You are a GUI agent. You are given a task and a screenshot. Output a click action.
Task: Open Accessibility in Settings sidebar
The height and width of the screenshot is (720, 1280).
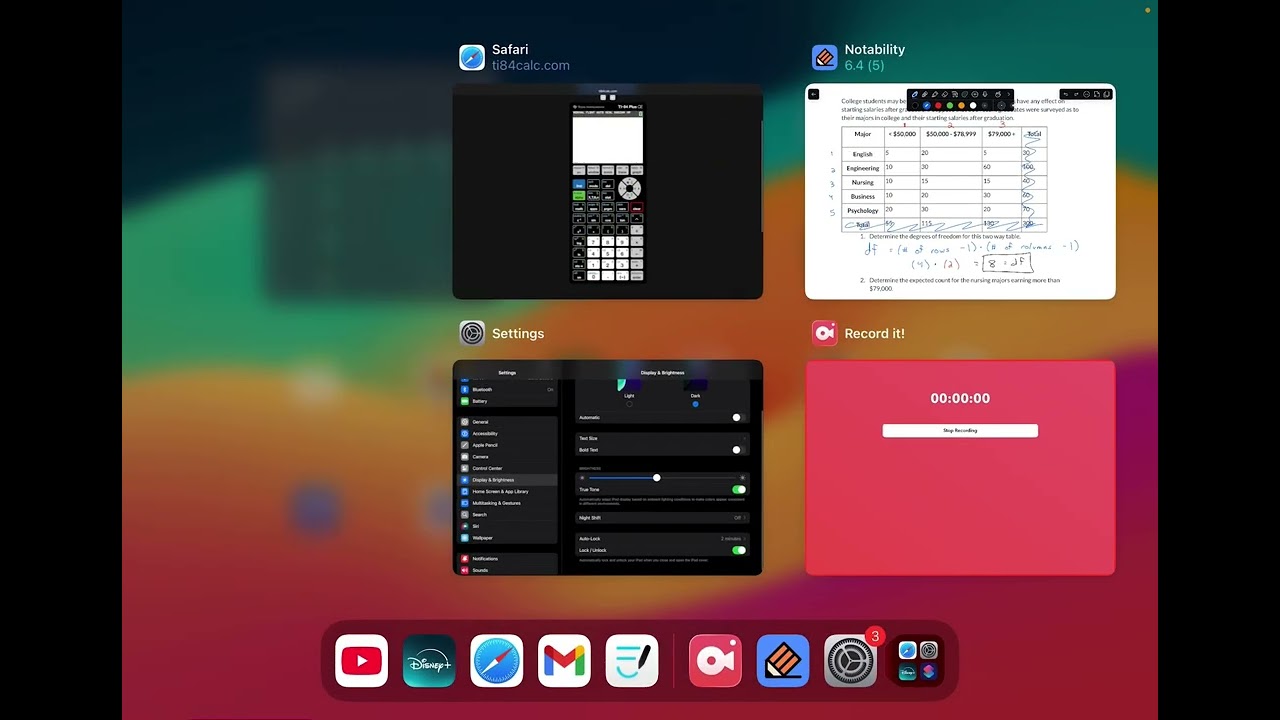506,433
